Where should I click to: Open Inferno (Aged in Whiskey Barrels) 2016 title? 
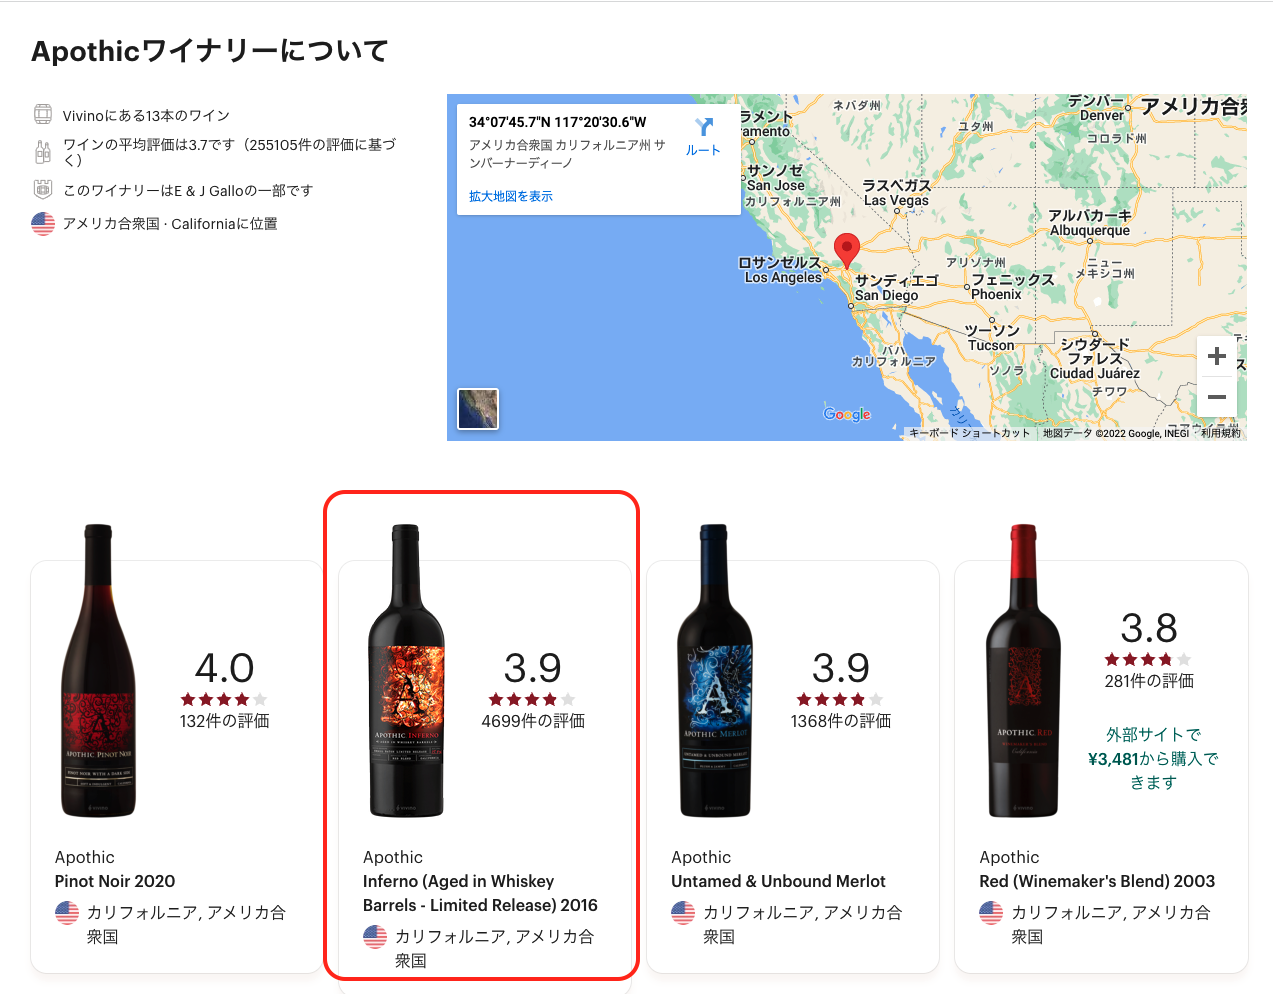(480, 893)
